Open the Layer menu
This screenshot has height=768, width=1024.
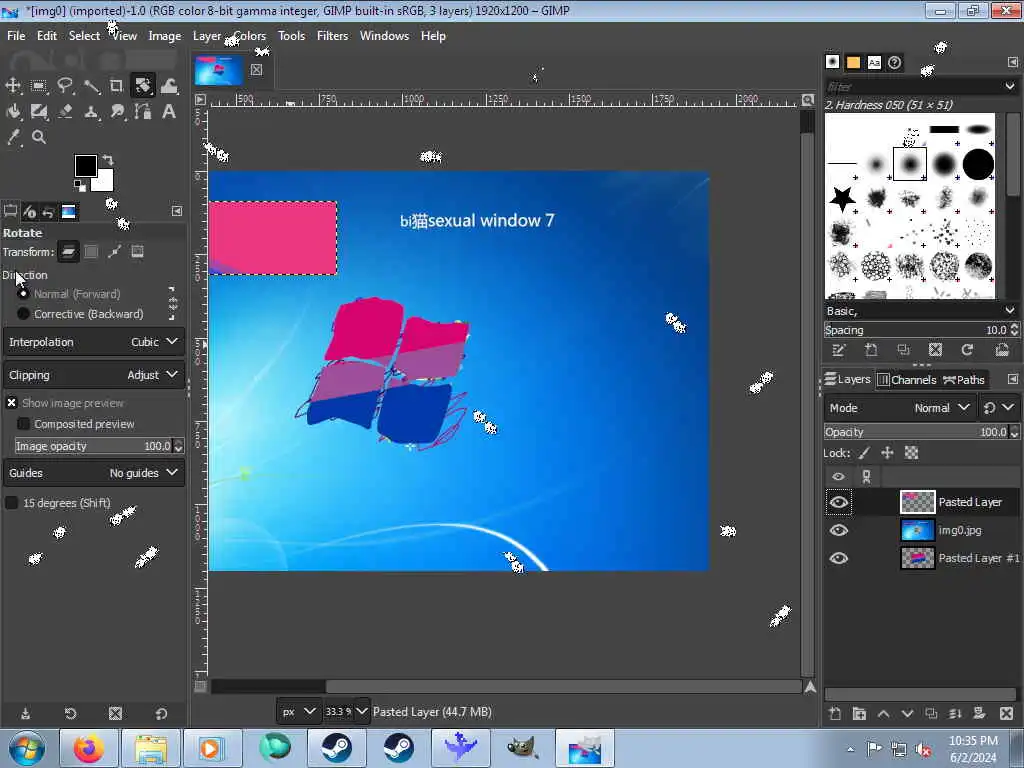point(207,36)
